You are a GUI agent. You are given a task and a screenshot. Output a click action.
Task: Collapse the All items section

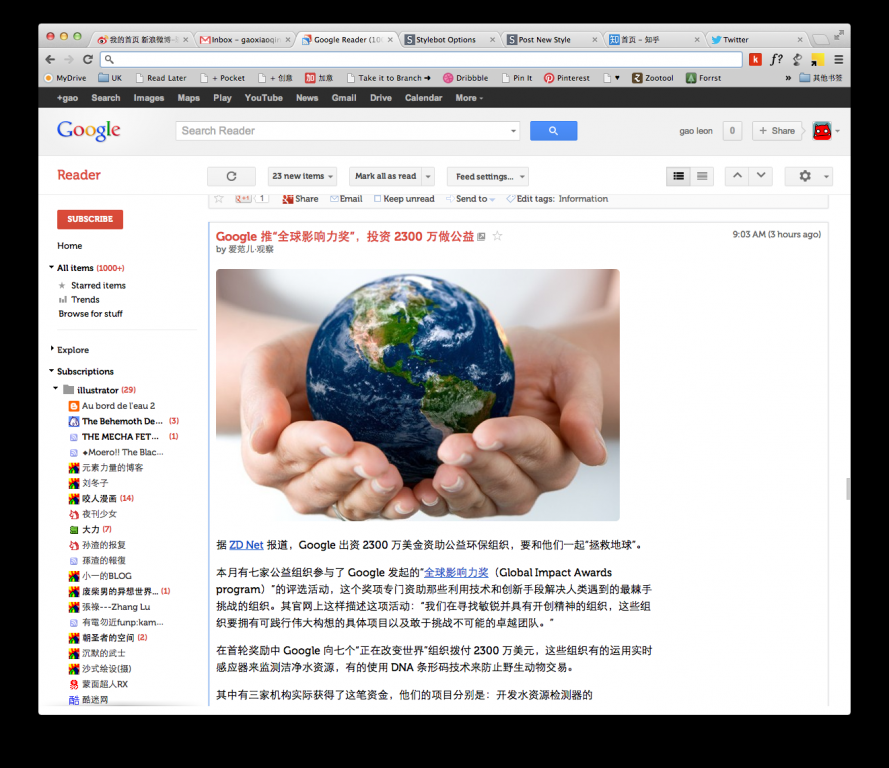[x=52, y=267]
